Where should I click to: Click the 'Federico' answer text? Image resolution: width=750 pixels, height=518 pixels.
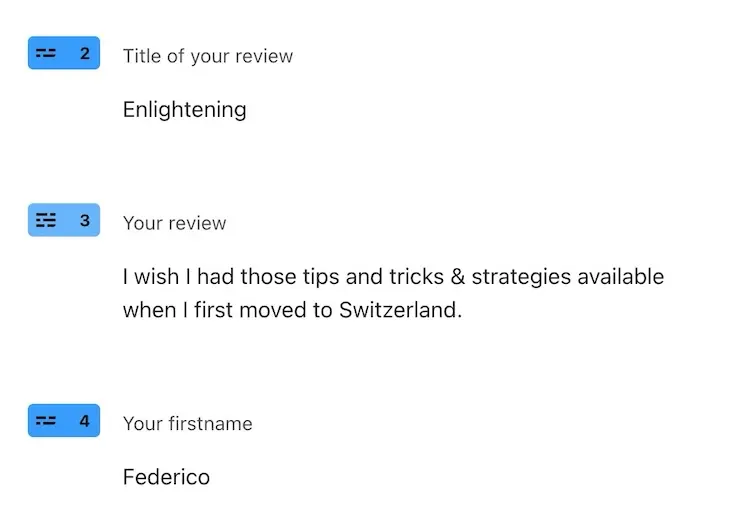click(x=166, y=477)
